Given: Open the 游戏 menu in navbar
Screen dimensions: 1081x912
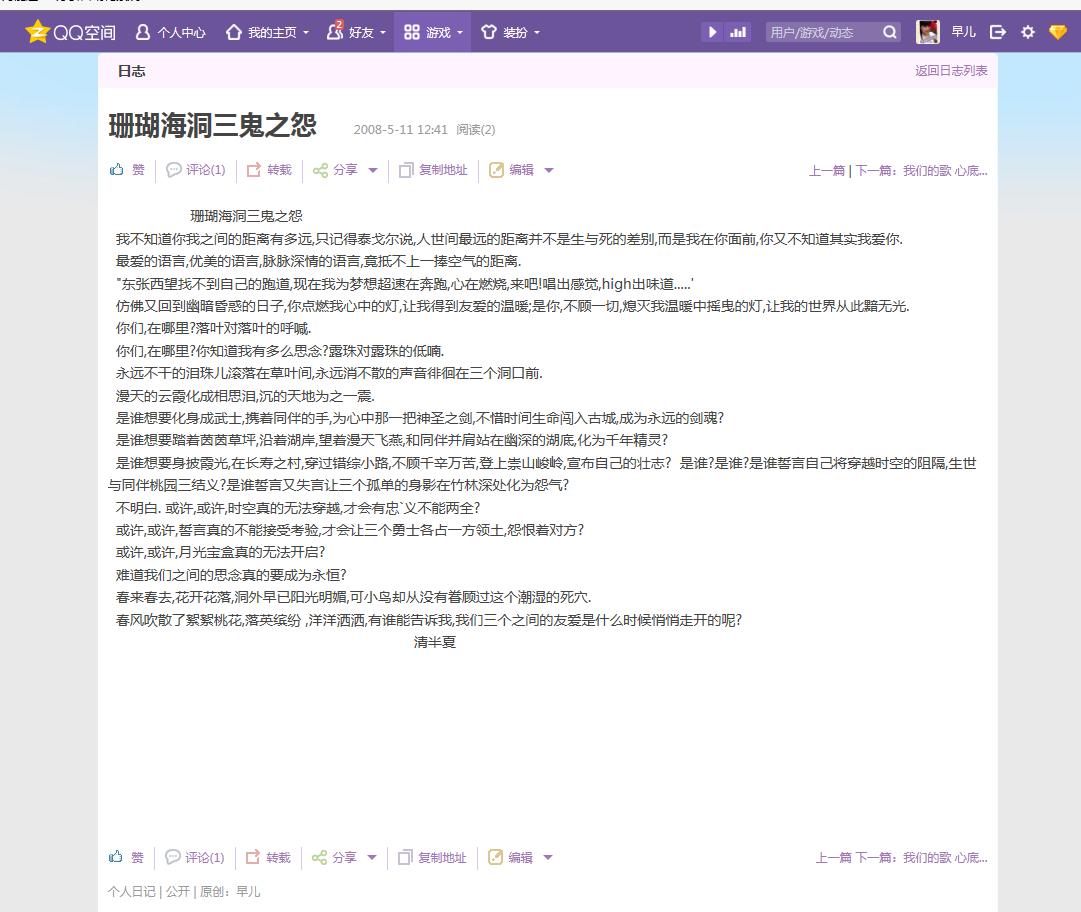Looking at the screenshot, I should tap(432, 32).
